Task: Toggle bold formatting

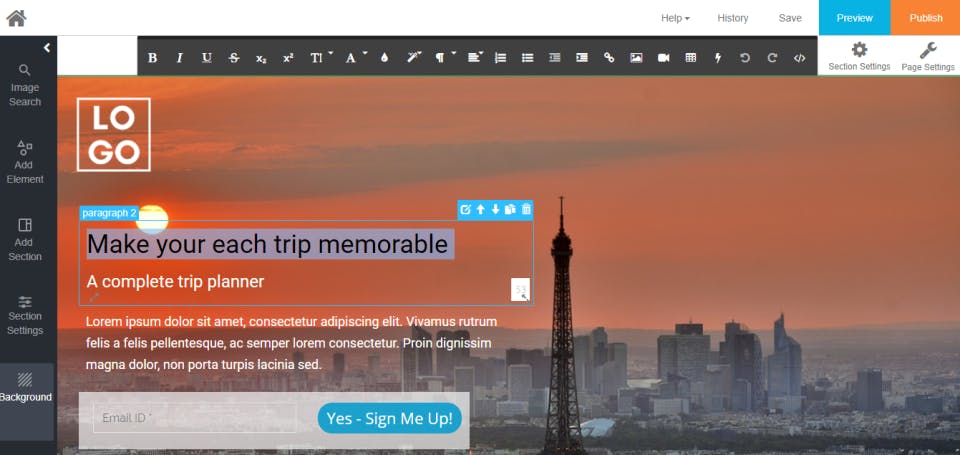Action: pyautogui.click(x=152, y=58)
